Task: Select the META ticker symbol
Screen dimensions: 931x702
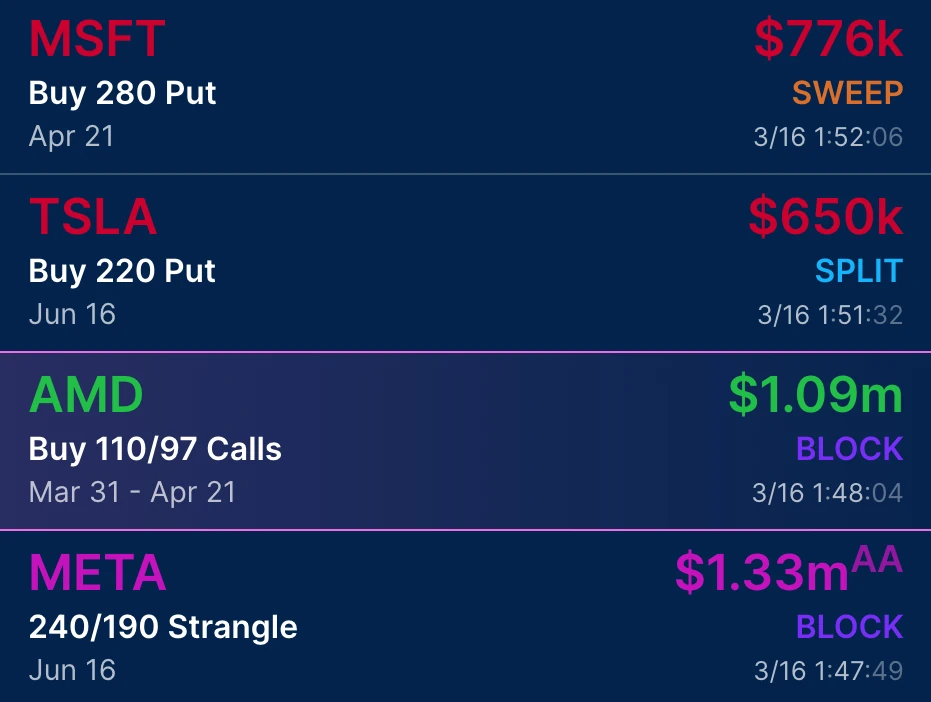Action: click(97, 573)
